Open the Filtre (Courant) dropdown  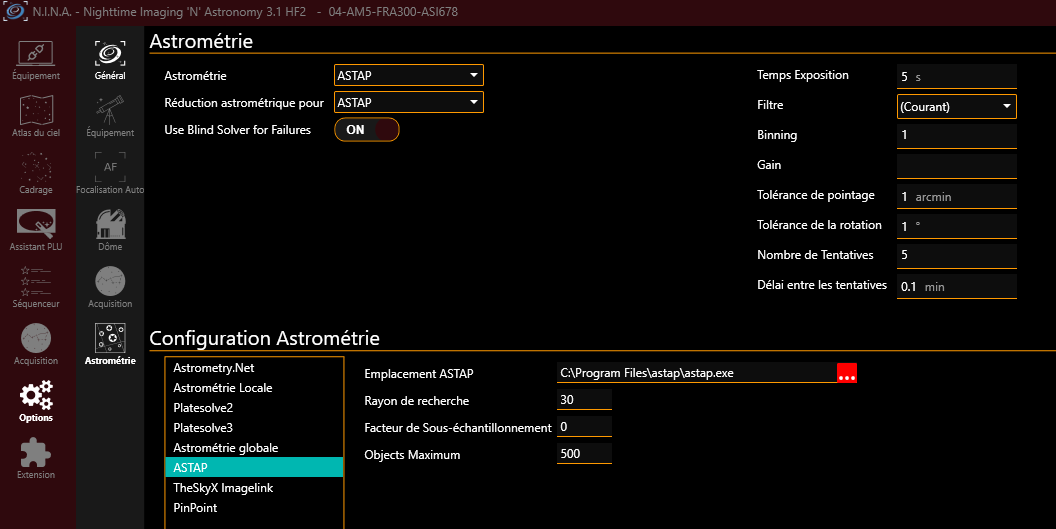pos(956,106)
